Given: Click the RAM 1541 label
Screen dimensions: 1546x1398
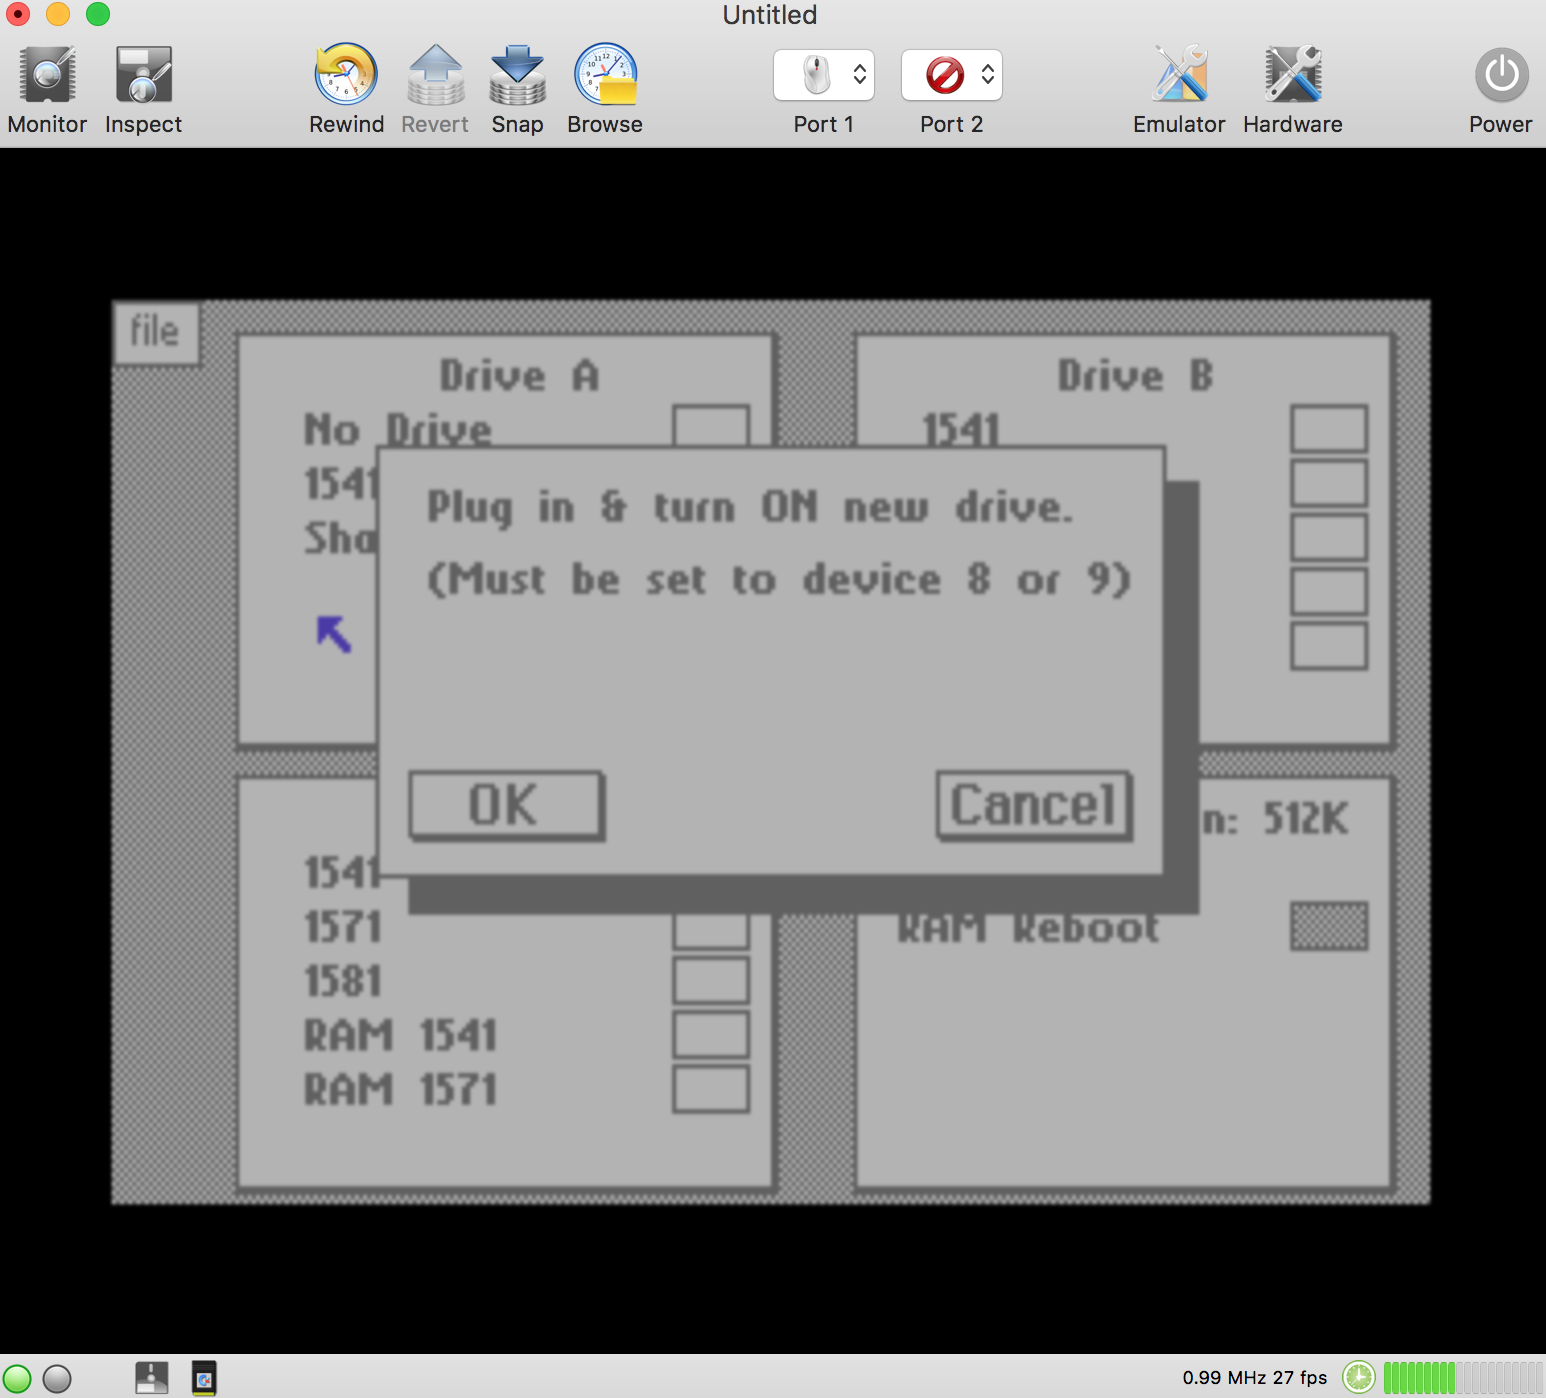Looking at the screenshot, I should click(x=400, y=1035).
